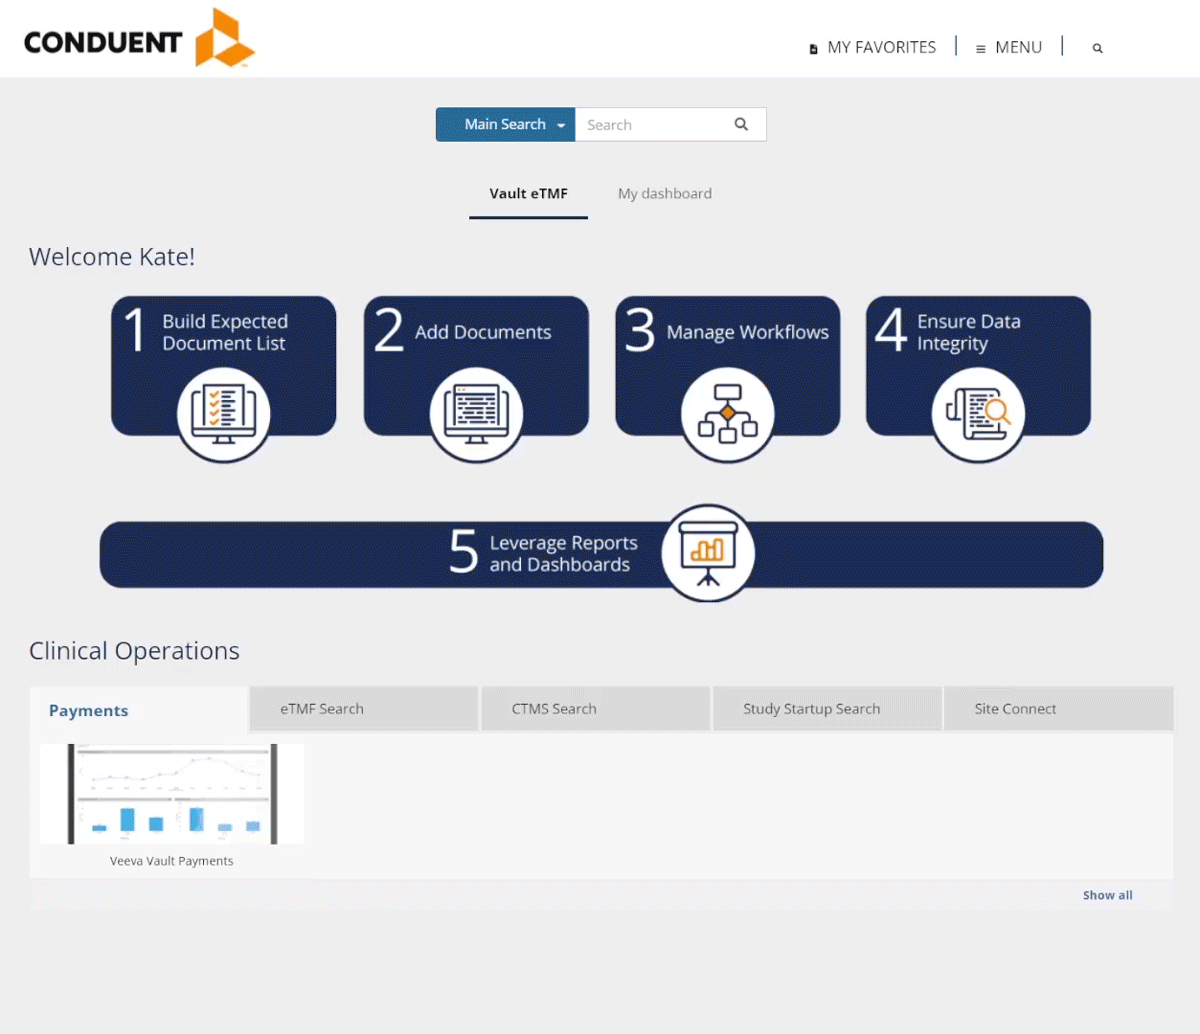The width and height of the screenshot is (1200, 1034).
Task: Open the CTMS Search tab
Action: pos(596,709)
